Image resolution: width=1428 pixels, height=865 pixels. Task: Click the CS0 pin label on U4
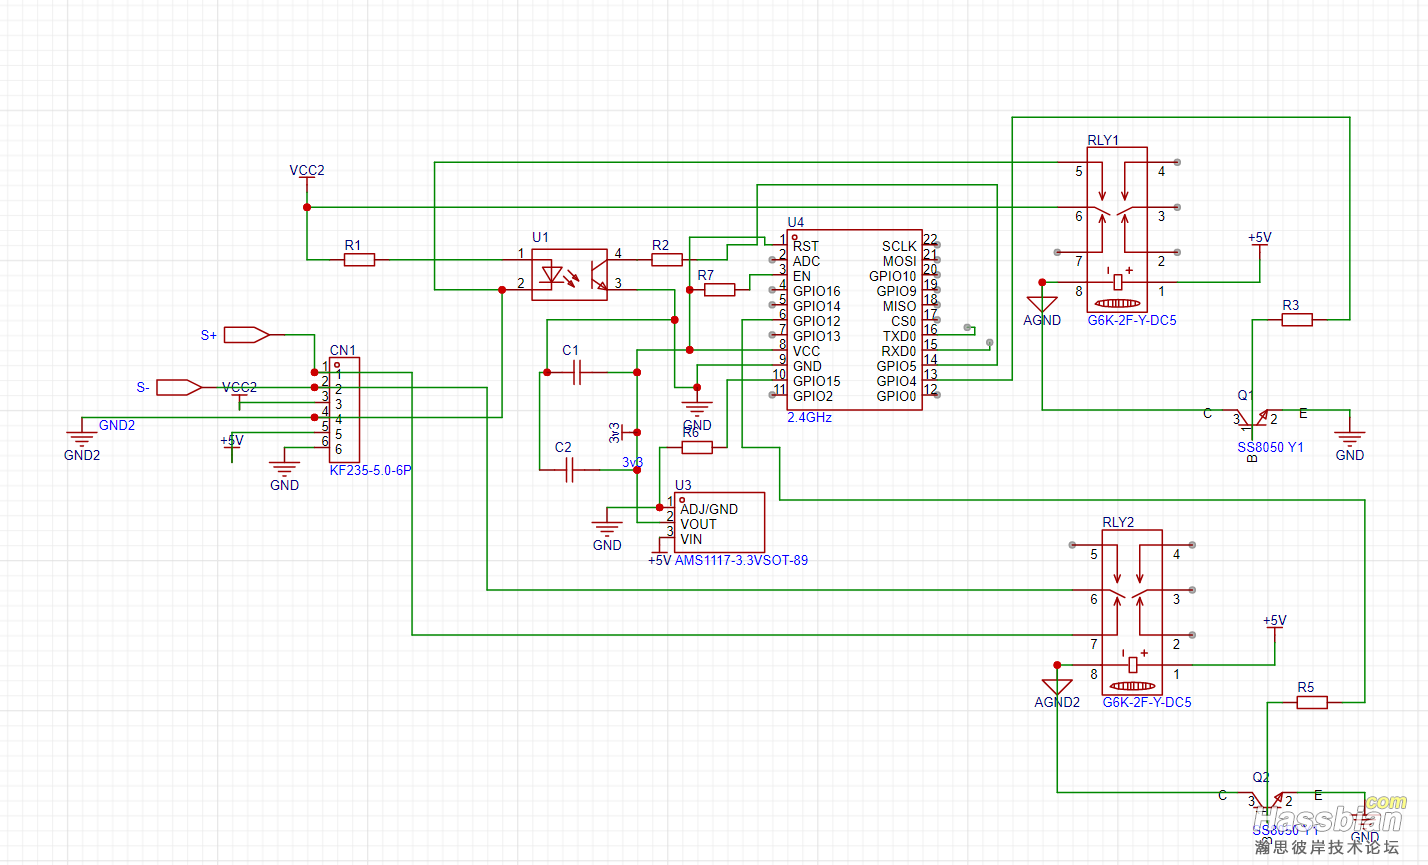(x=904, y=321)
